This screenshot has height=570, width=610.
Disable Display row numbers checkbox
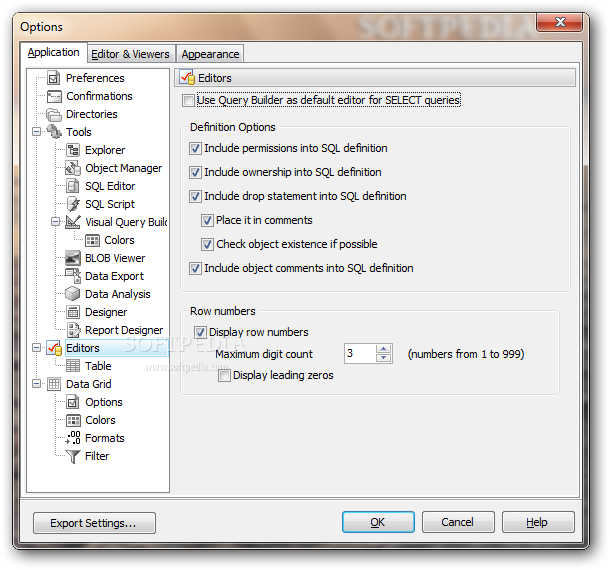(x=200, y=332)
